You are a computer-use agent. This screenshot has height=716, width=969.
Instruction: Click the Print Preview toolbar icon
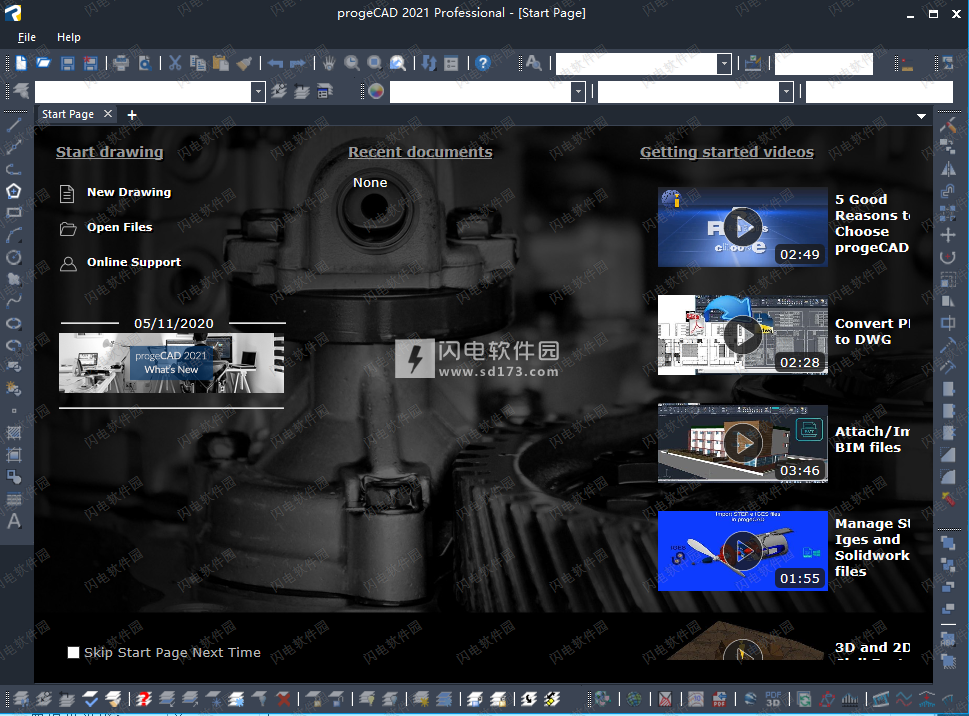click(x=145, y=63)
